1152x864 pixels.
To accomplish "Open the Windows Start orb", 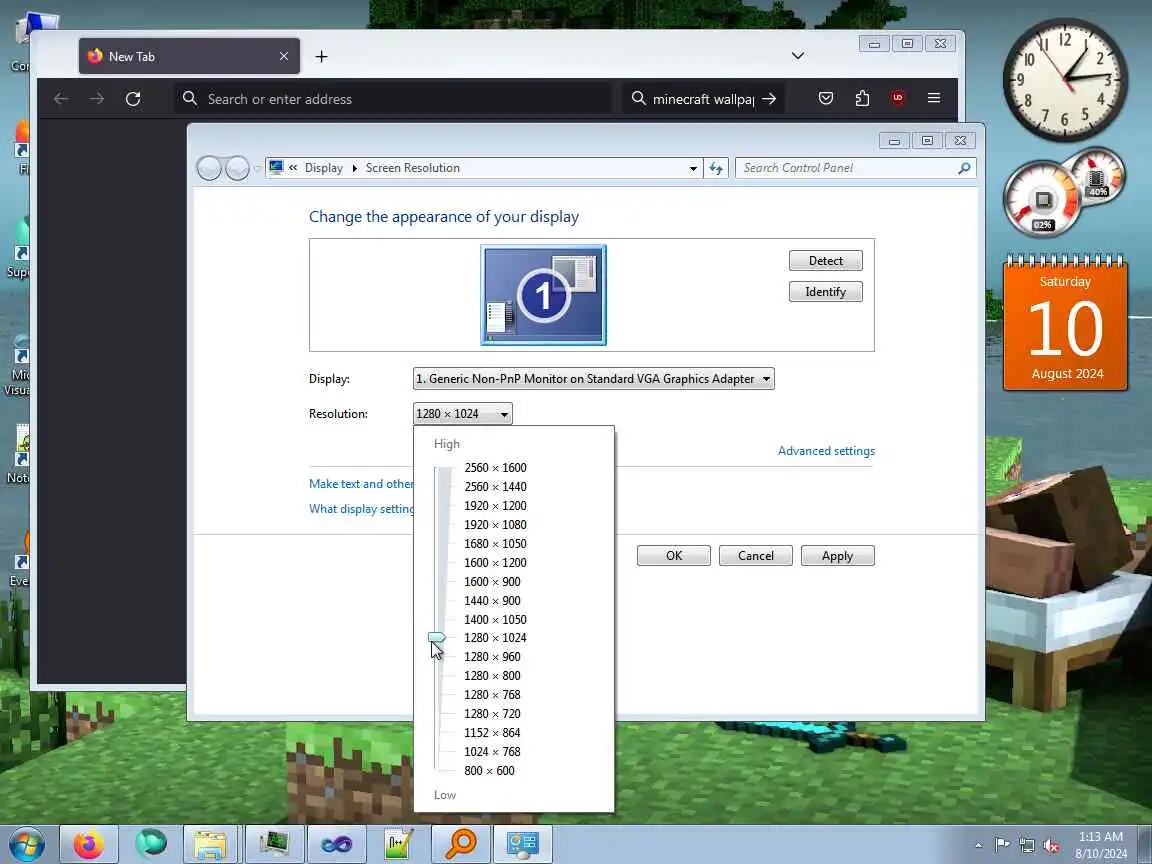I will click(26, 844).
